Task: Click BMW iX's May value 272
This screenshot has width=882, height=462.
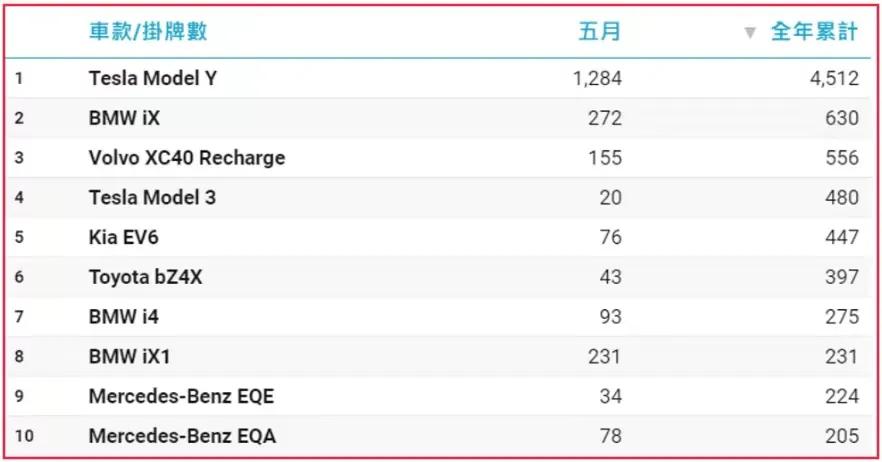Action: (x=605, y=118)
